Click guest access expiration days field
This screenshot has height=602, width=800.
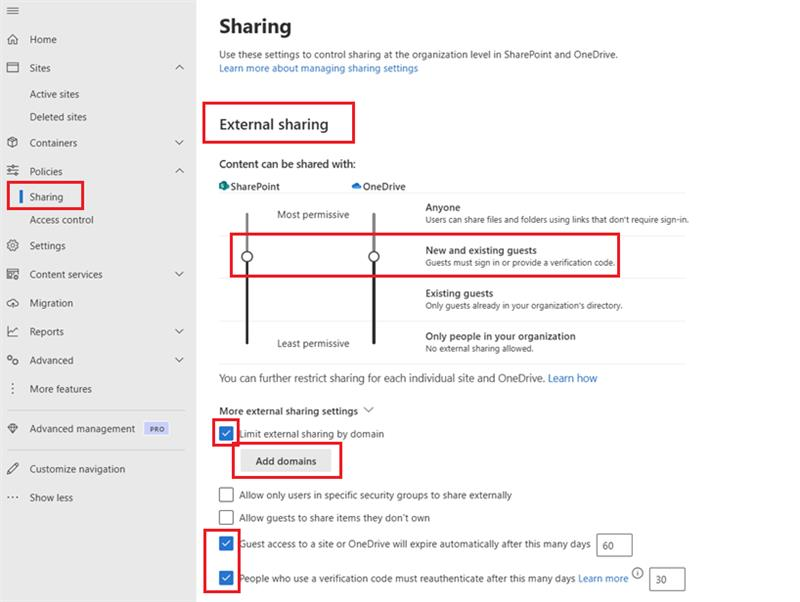click(x=614, y=545)
